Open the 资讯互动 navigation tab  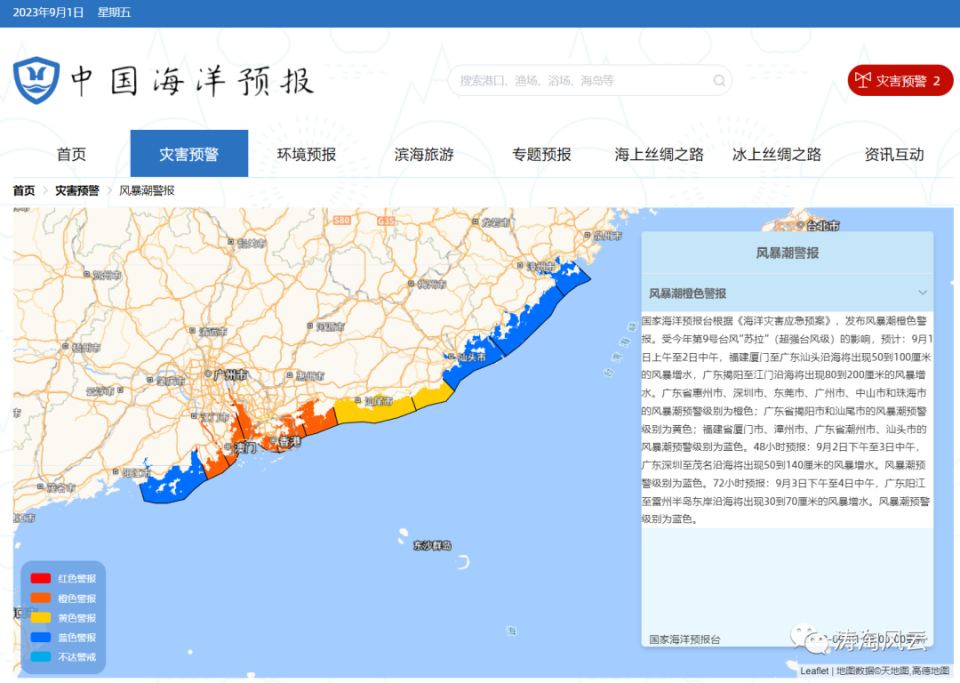pos(894,154)
